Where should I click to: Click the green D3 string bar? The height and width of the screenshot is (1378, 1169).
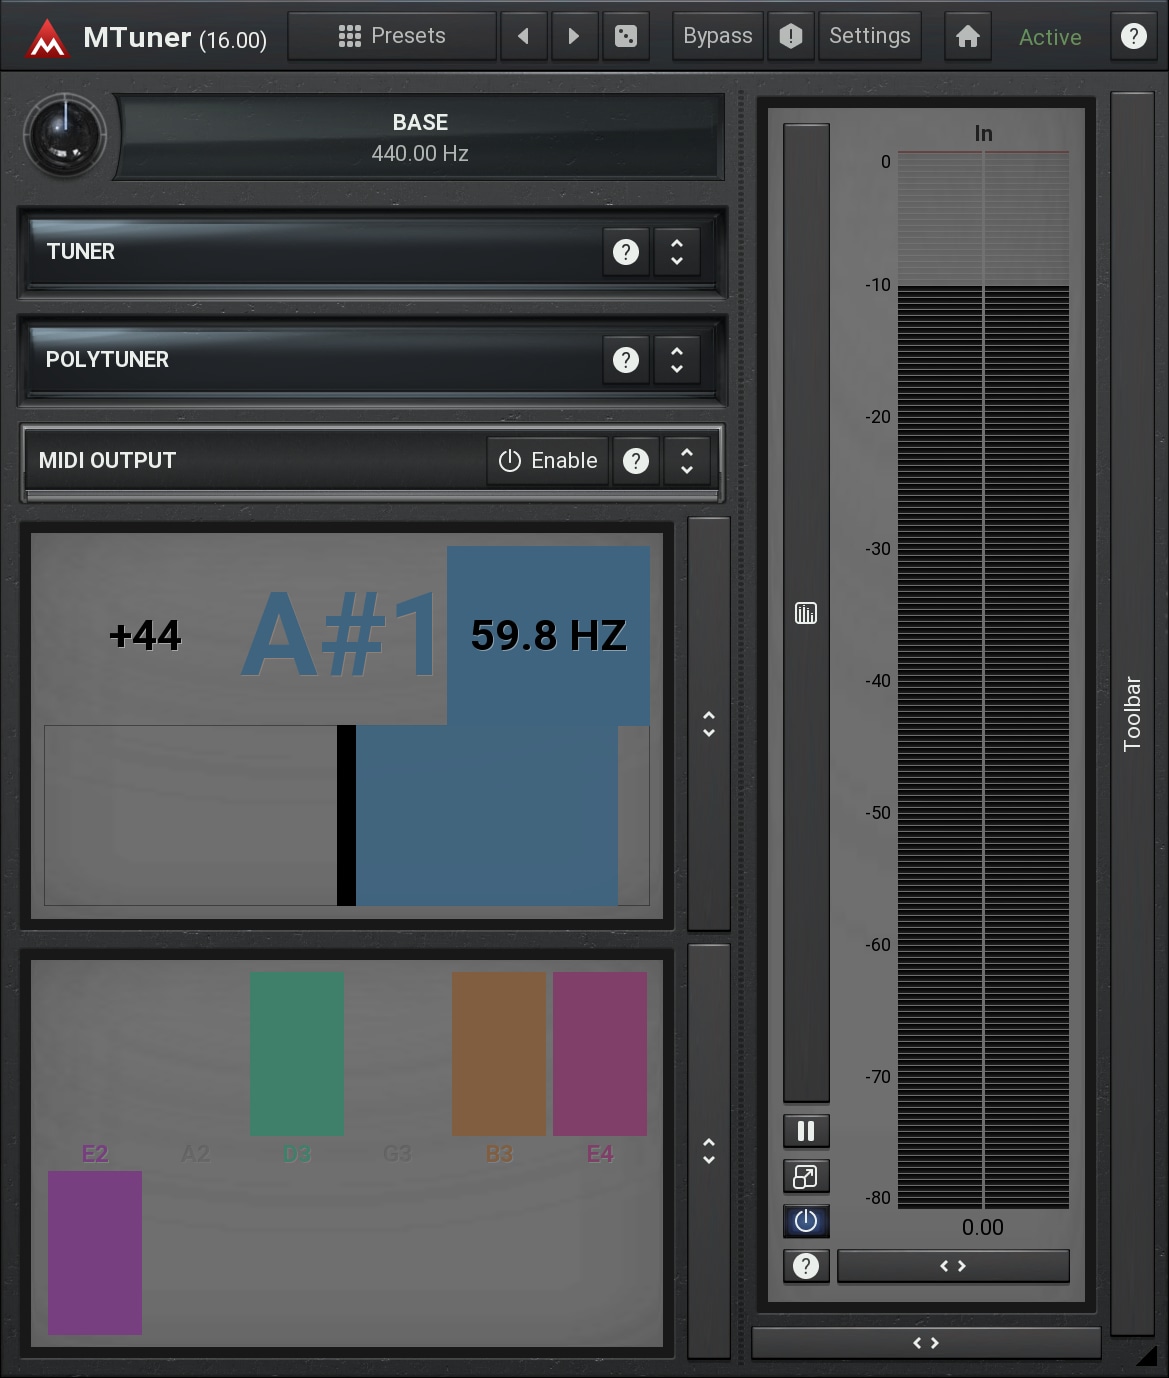click(x=297, y=1053)
